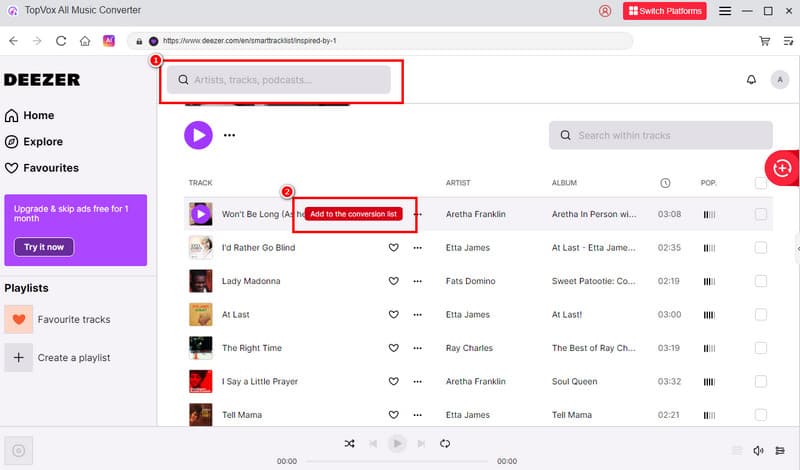This screenshot has height=470, width=800.
Task: Open tracklist options three-dot menu beside play button
Action: click(230, 135)
